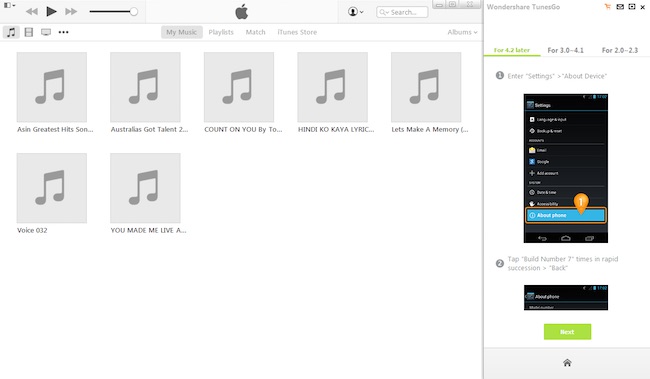Select the For 2.0~2.3 tab
Image resolution: width=650 pixels, height=379 pixels.
(620, 50)
